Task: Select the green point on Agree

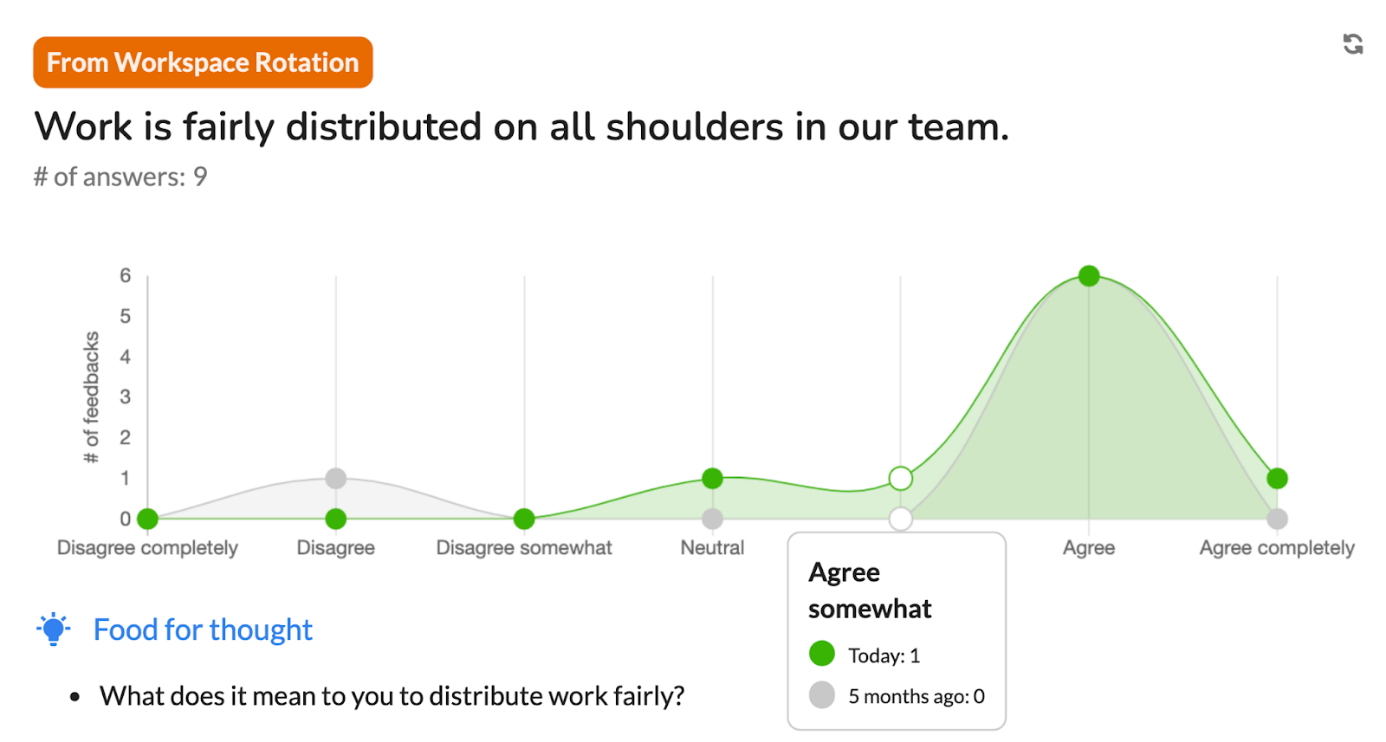Action: (x=1089, y=276)
